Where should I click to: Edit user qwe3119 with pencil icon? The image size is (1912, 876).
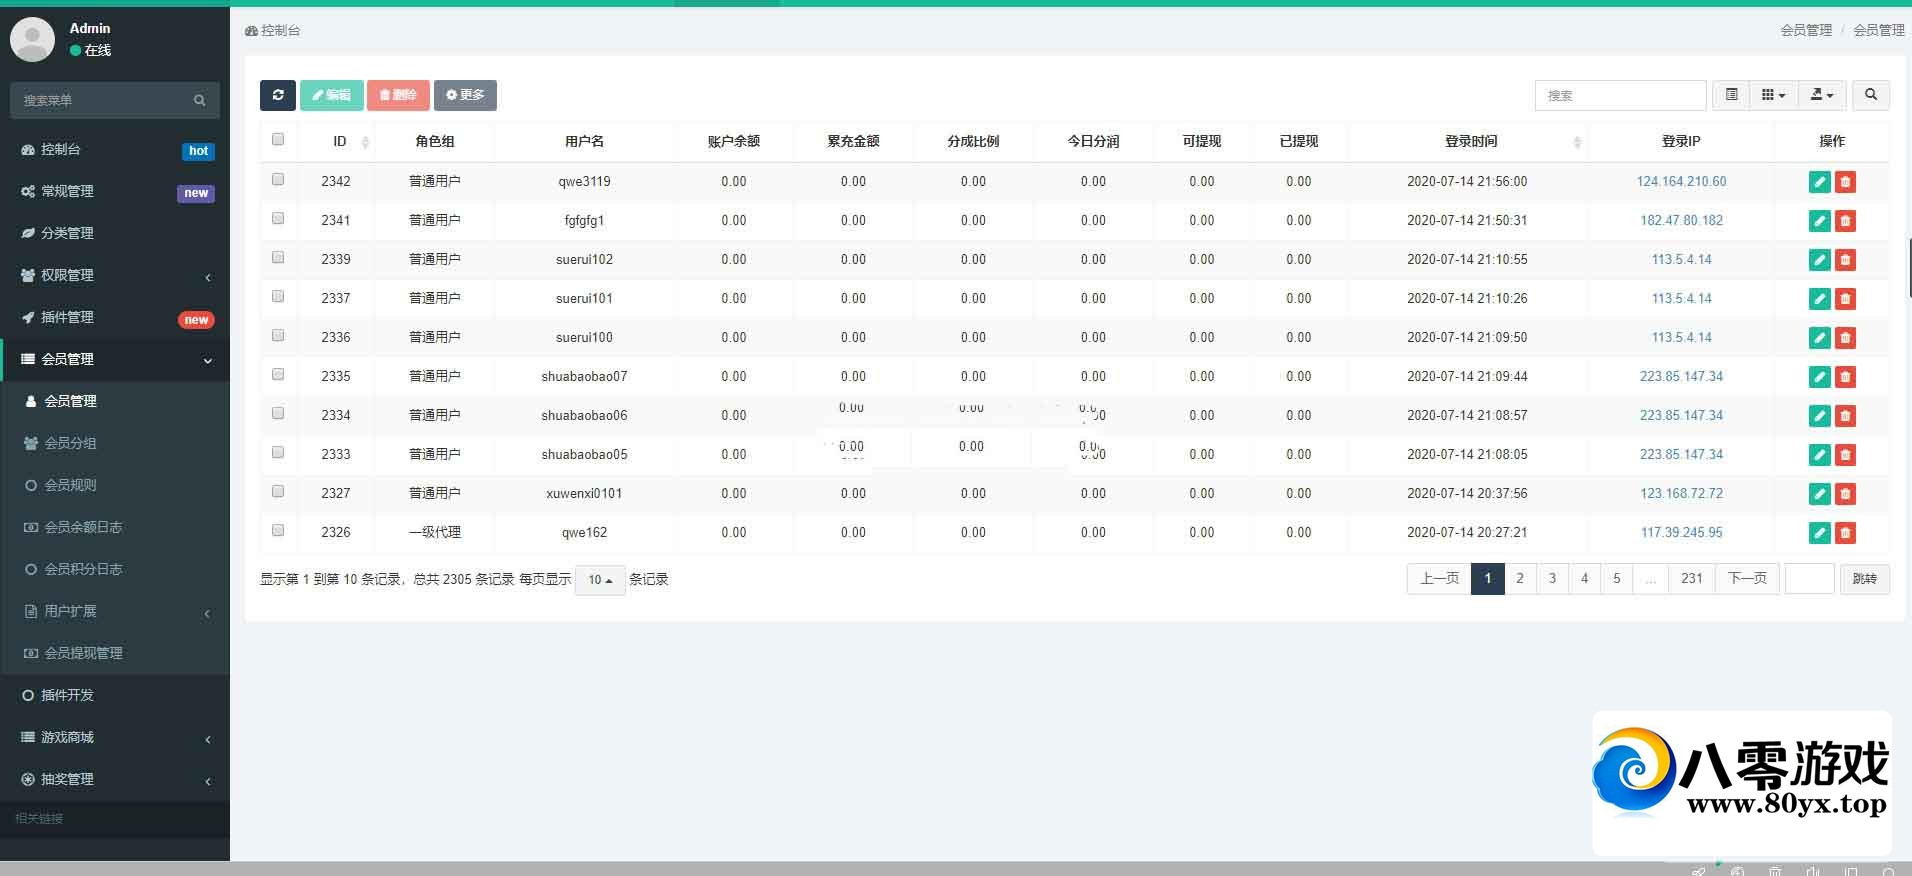coord(1819,182)
